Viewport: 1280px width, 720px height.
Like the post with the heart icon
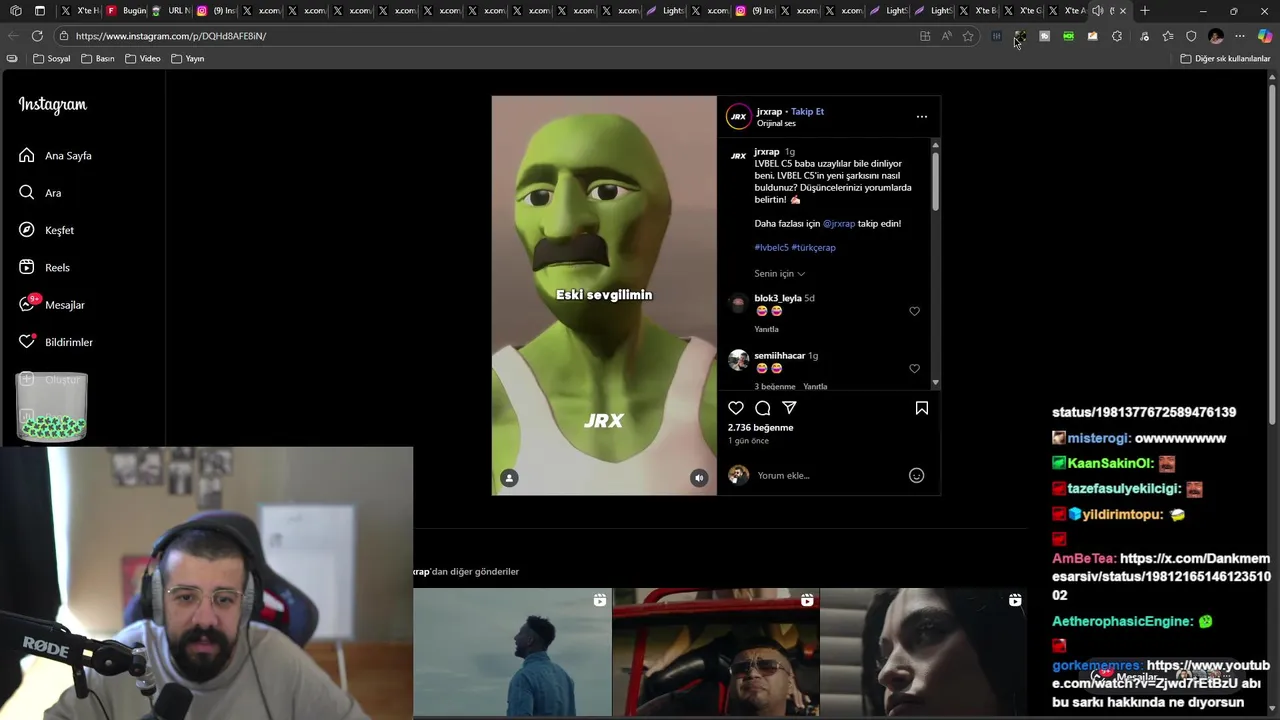tap(736, 408)
